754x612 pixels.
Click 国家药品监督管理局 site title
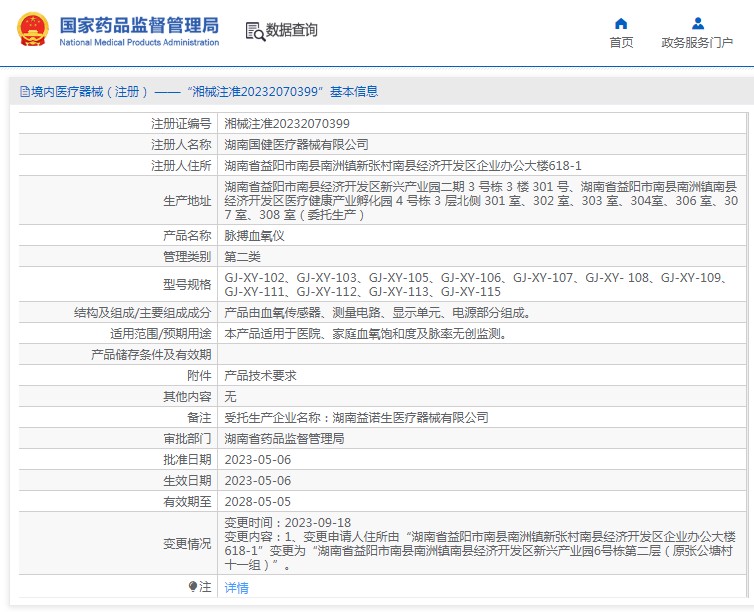tap(139, 25)
